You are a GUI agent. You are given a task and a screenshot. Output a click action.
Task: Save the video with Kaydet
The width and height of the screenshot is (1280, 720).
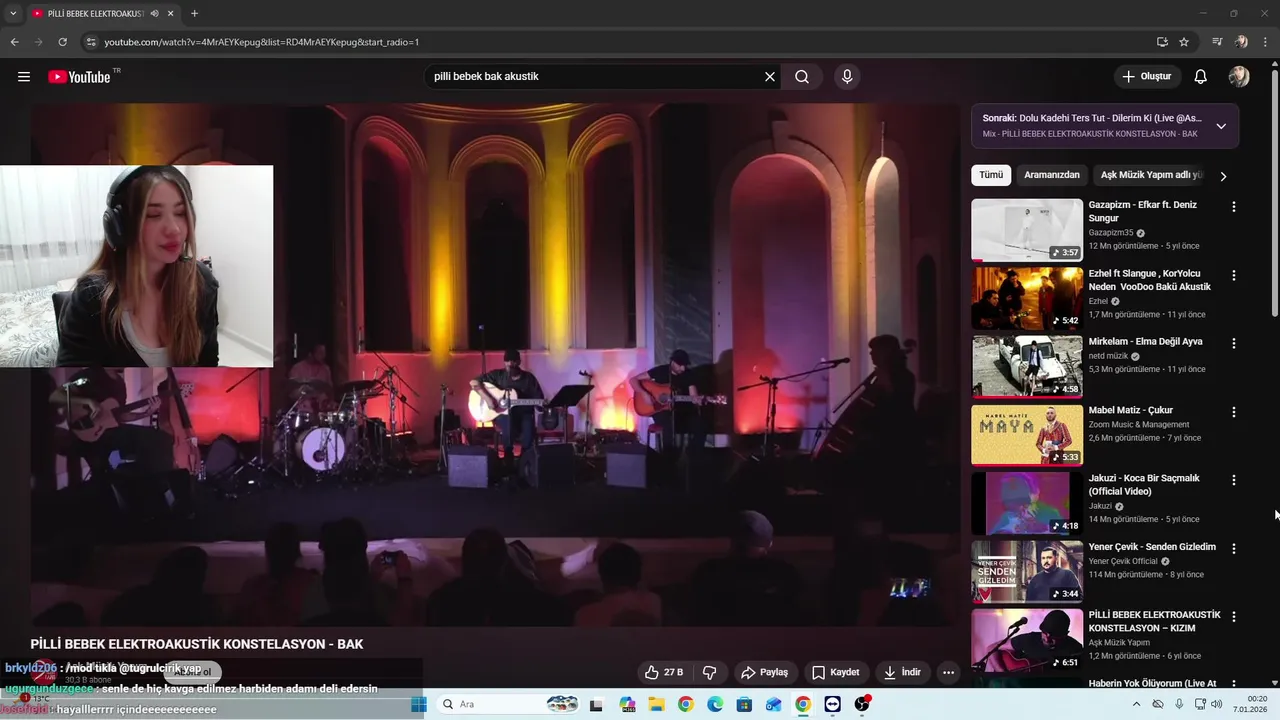[836, 672]
